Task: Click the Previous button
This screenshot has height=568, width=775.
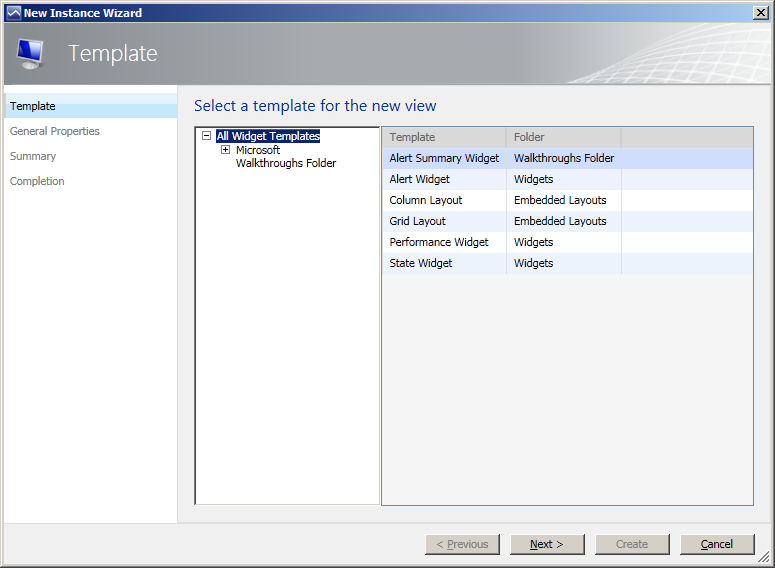Action: coord(462,544)
